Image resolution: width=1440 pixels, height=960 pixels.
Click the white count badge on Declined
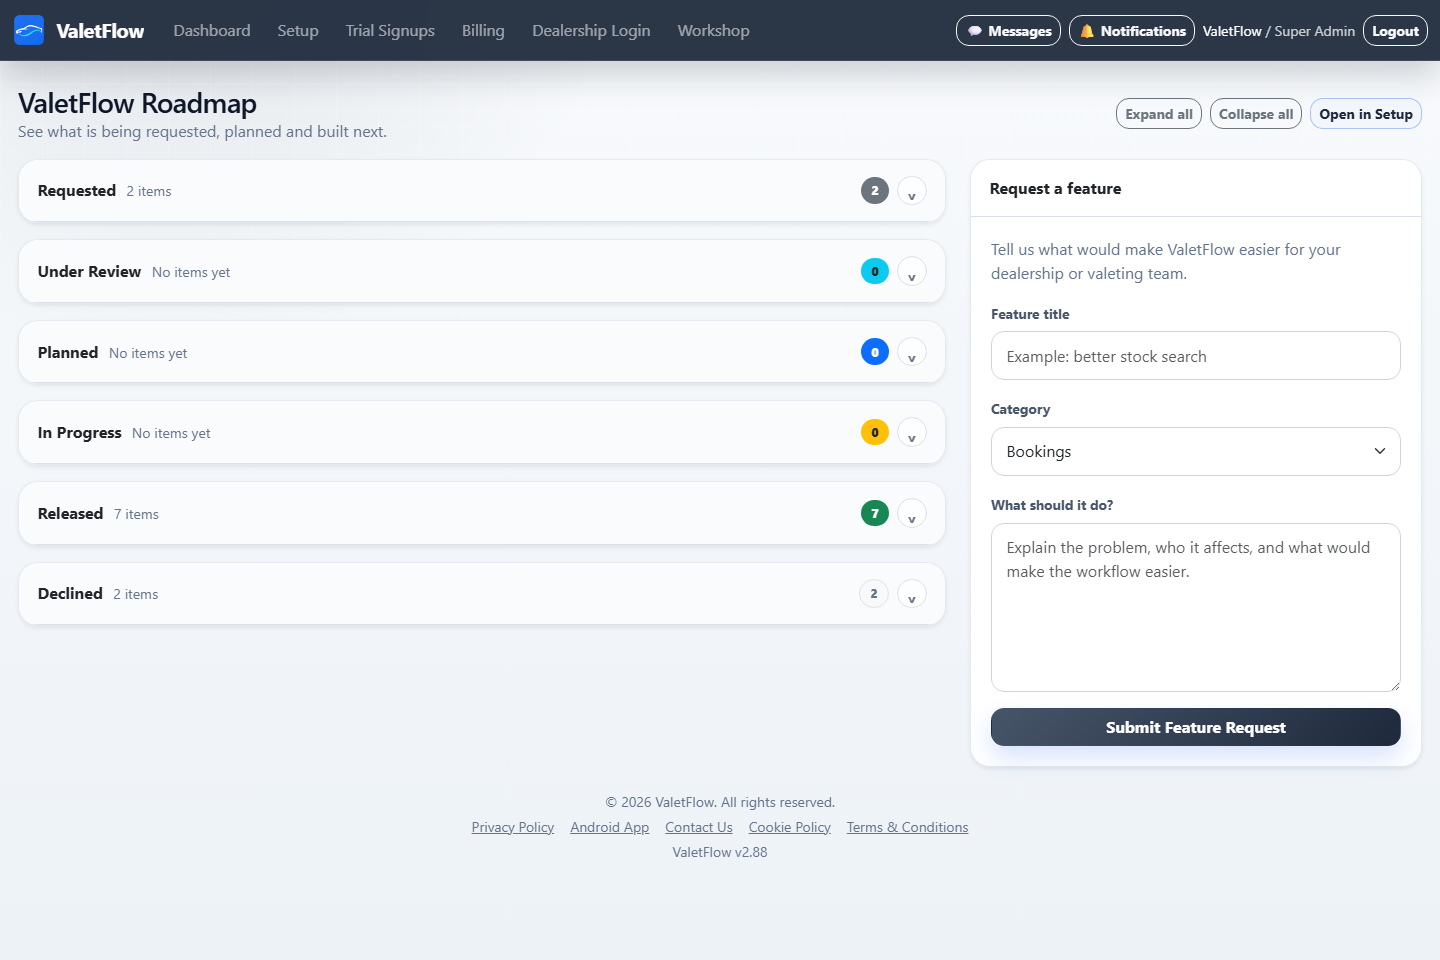874,593
